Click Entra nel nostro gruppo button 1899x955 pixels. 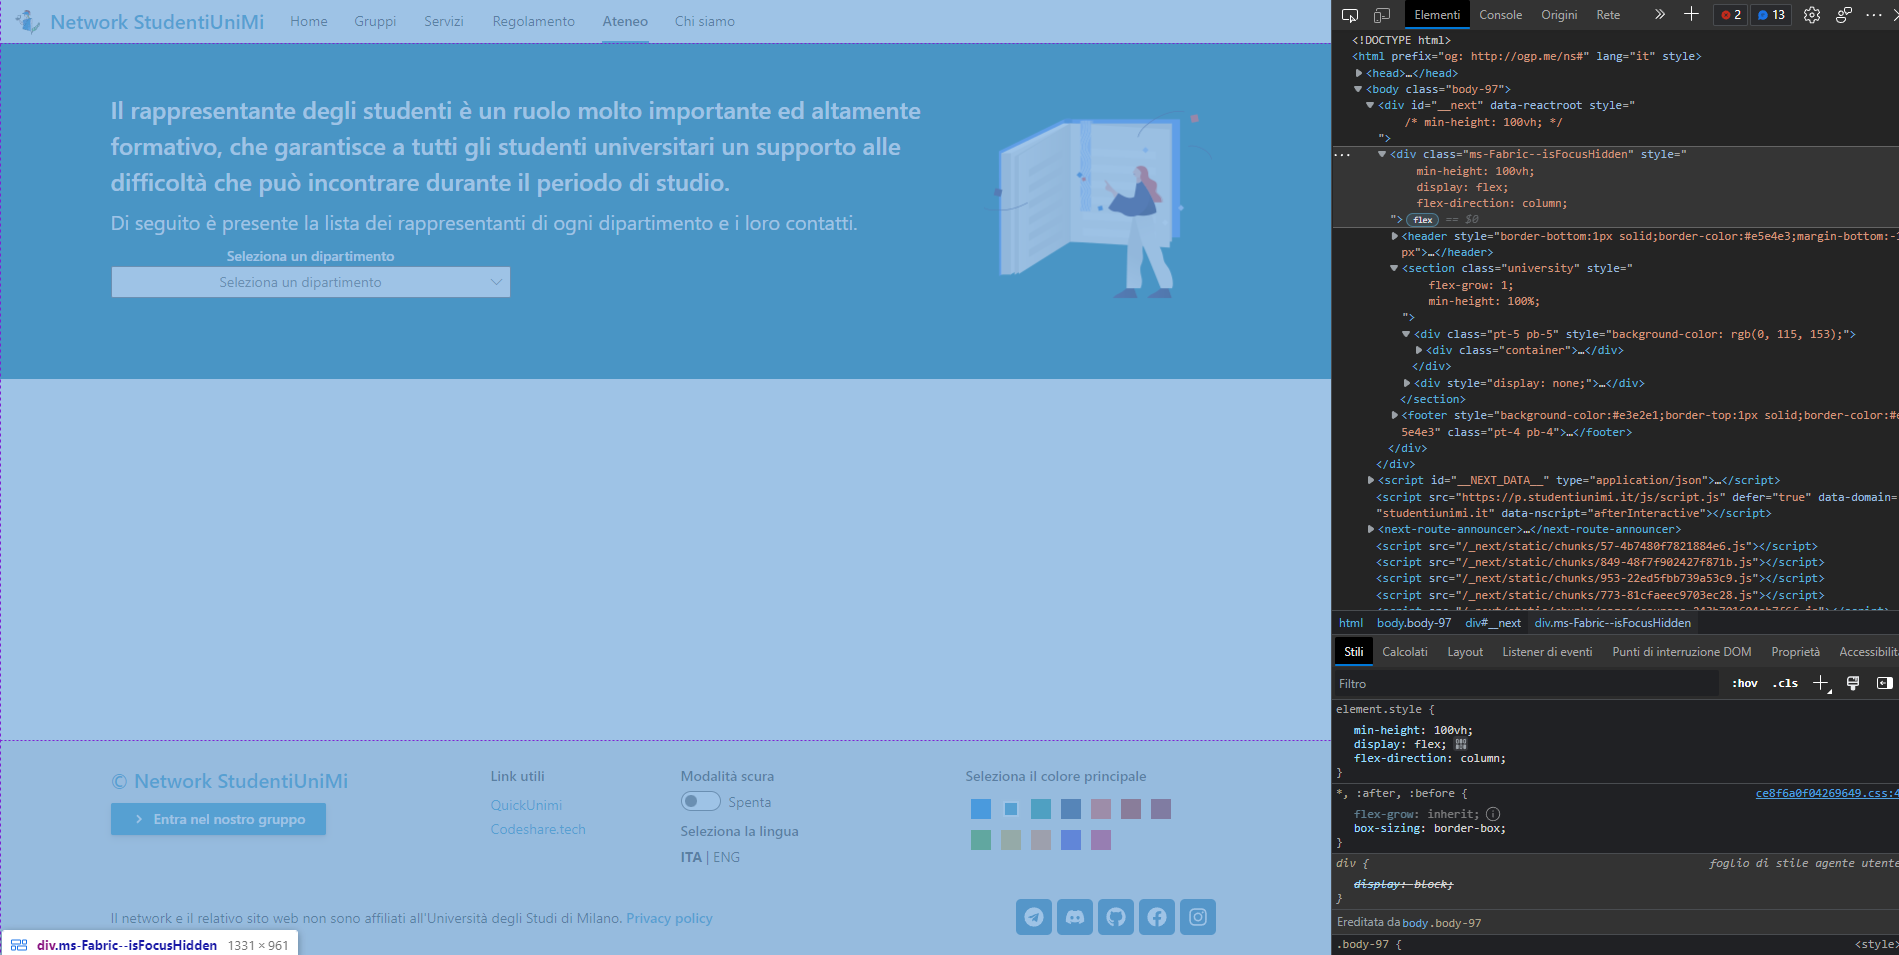218,819
